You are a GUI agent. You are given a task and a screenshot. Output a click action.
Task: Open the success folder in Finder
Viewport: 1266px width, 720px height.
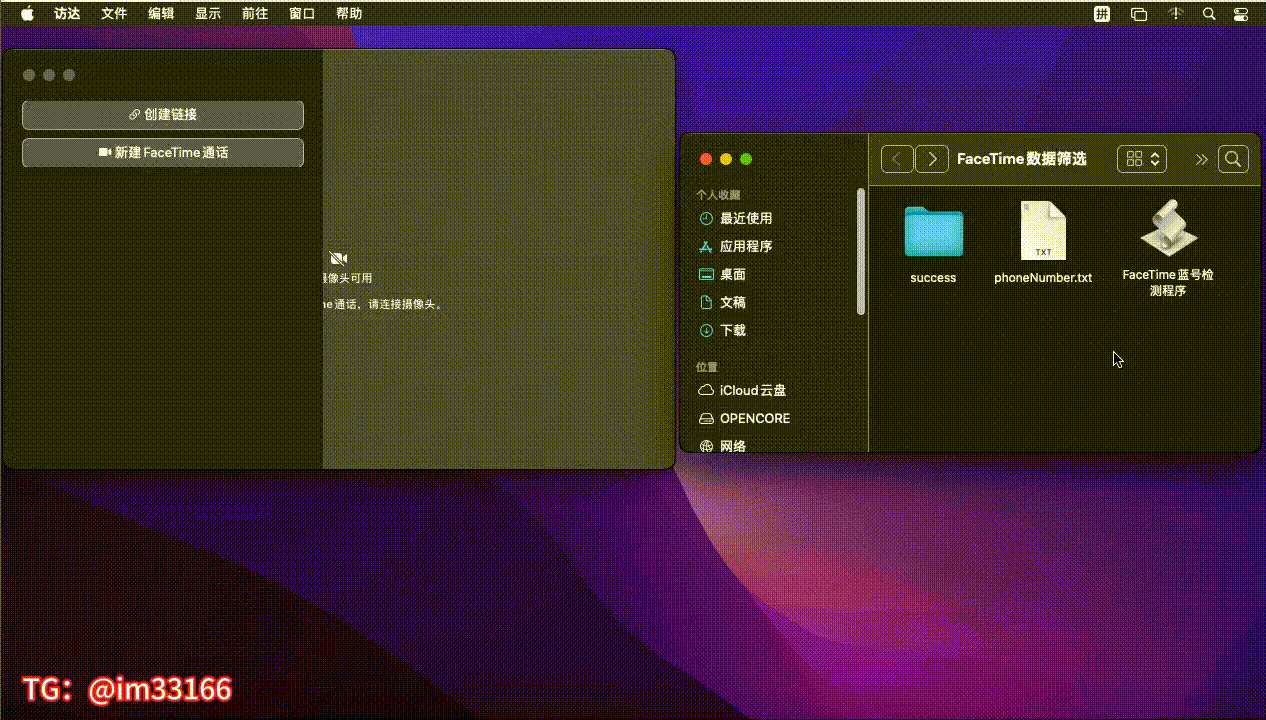(x=933, y=232)
